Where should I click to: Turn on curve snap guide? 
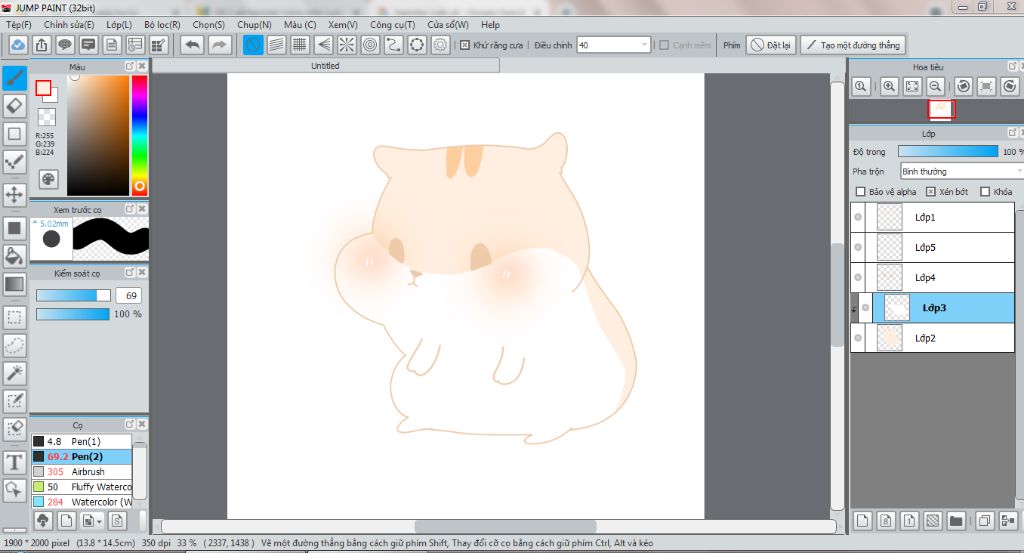(393, 45)
